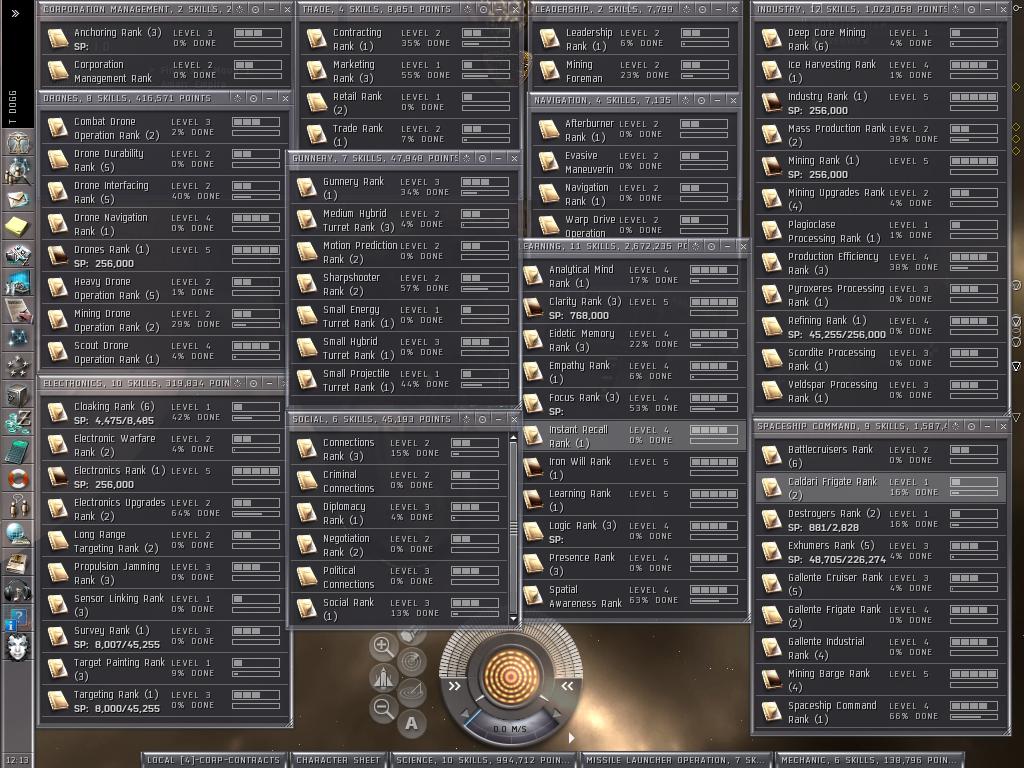Click the coins with Z icon in sidebar

coord(18,422)
